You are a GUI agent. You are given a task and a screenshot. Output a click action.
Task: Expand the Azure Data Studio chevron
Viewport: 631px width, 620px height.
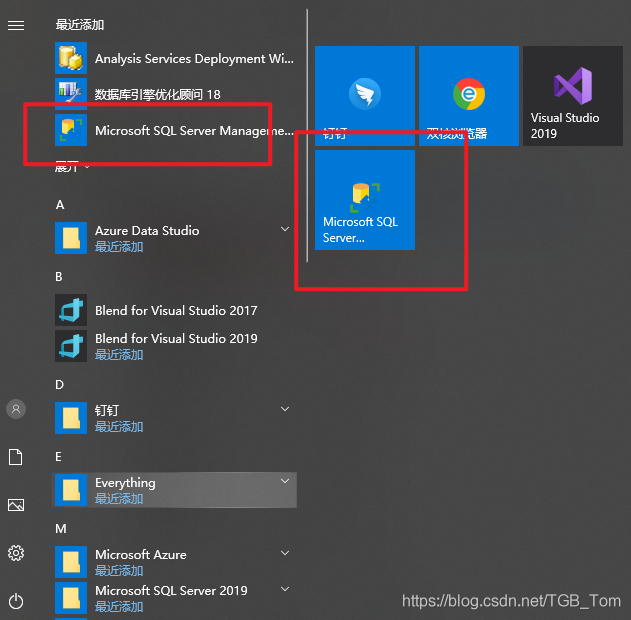pyautogui.click(x=285, y=229)
